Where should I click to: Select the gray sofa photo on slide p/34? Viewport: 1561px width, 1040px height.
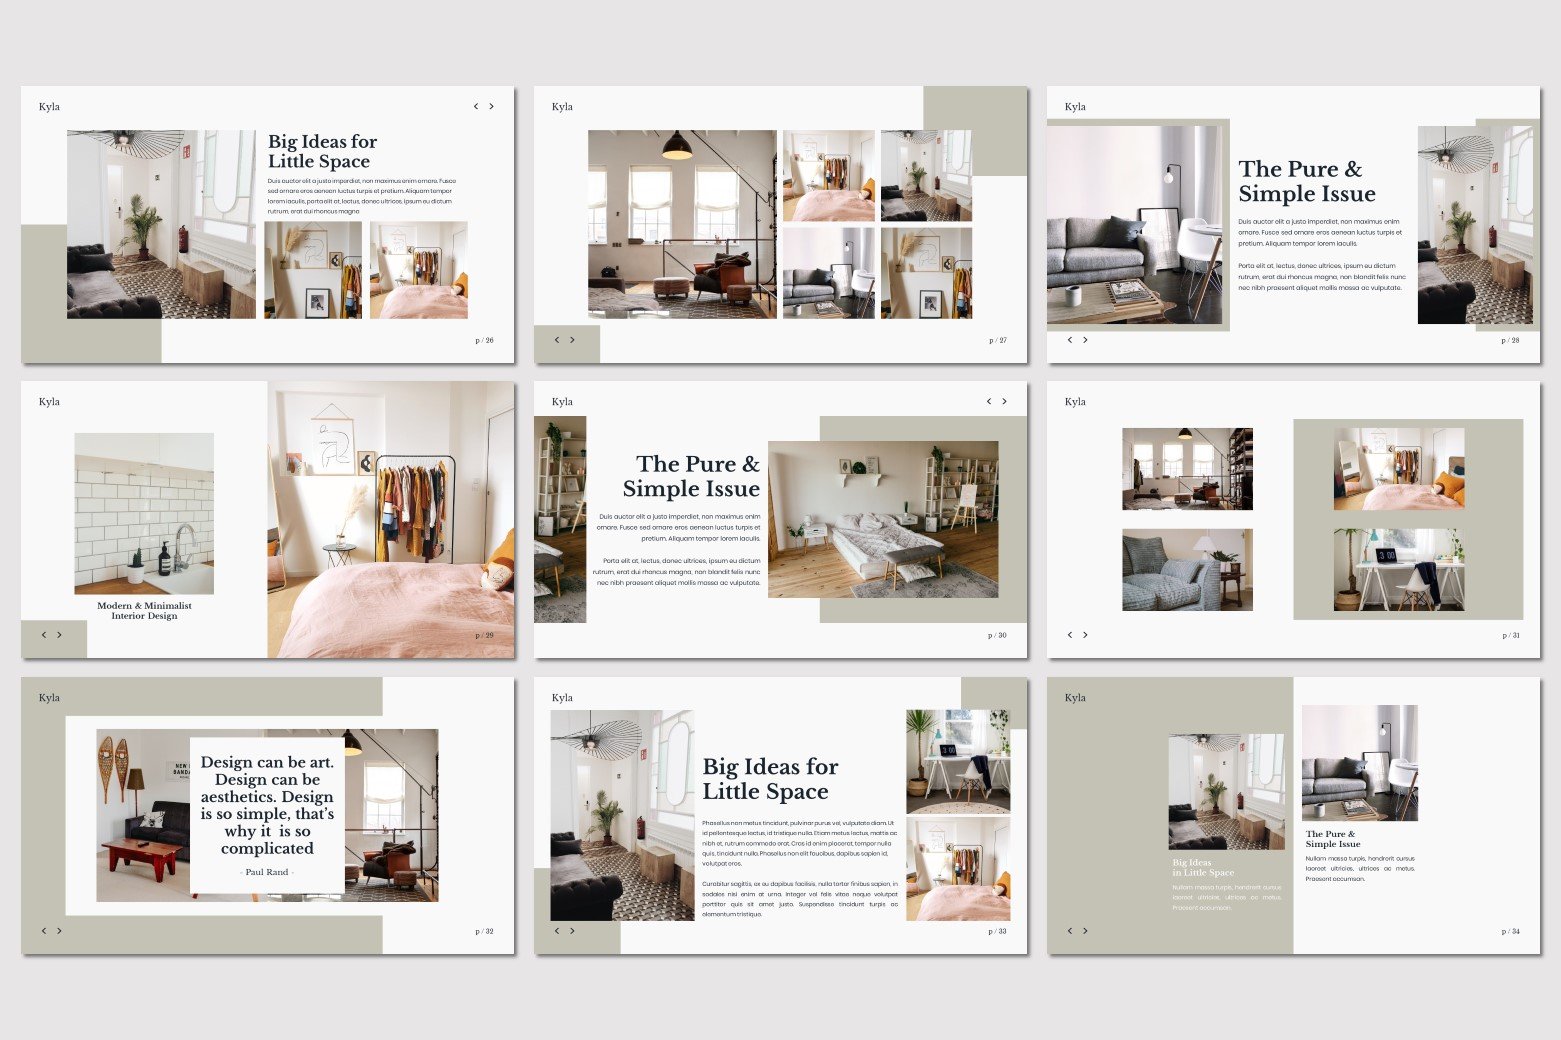pyautogui.click(x=1359, y=763)
